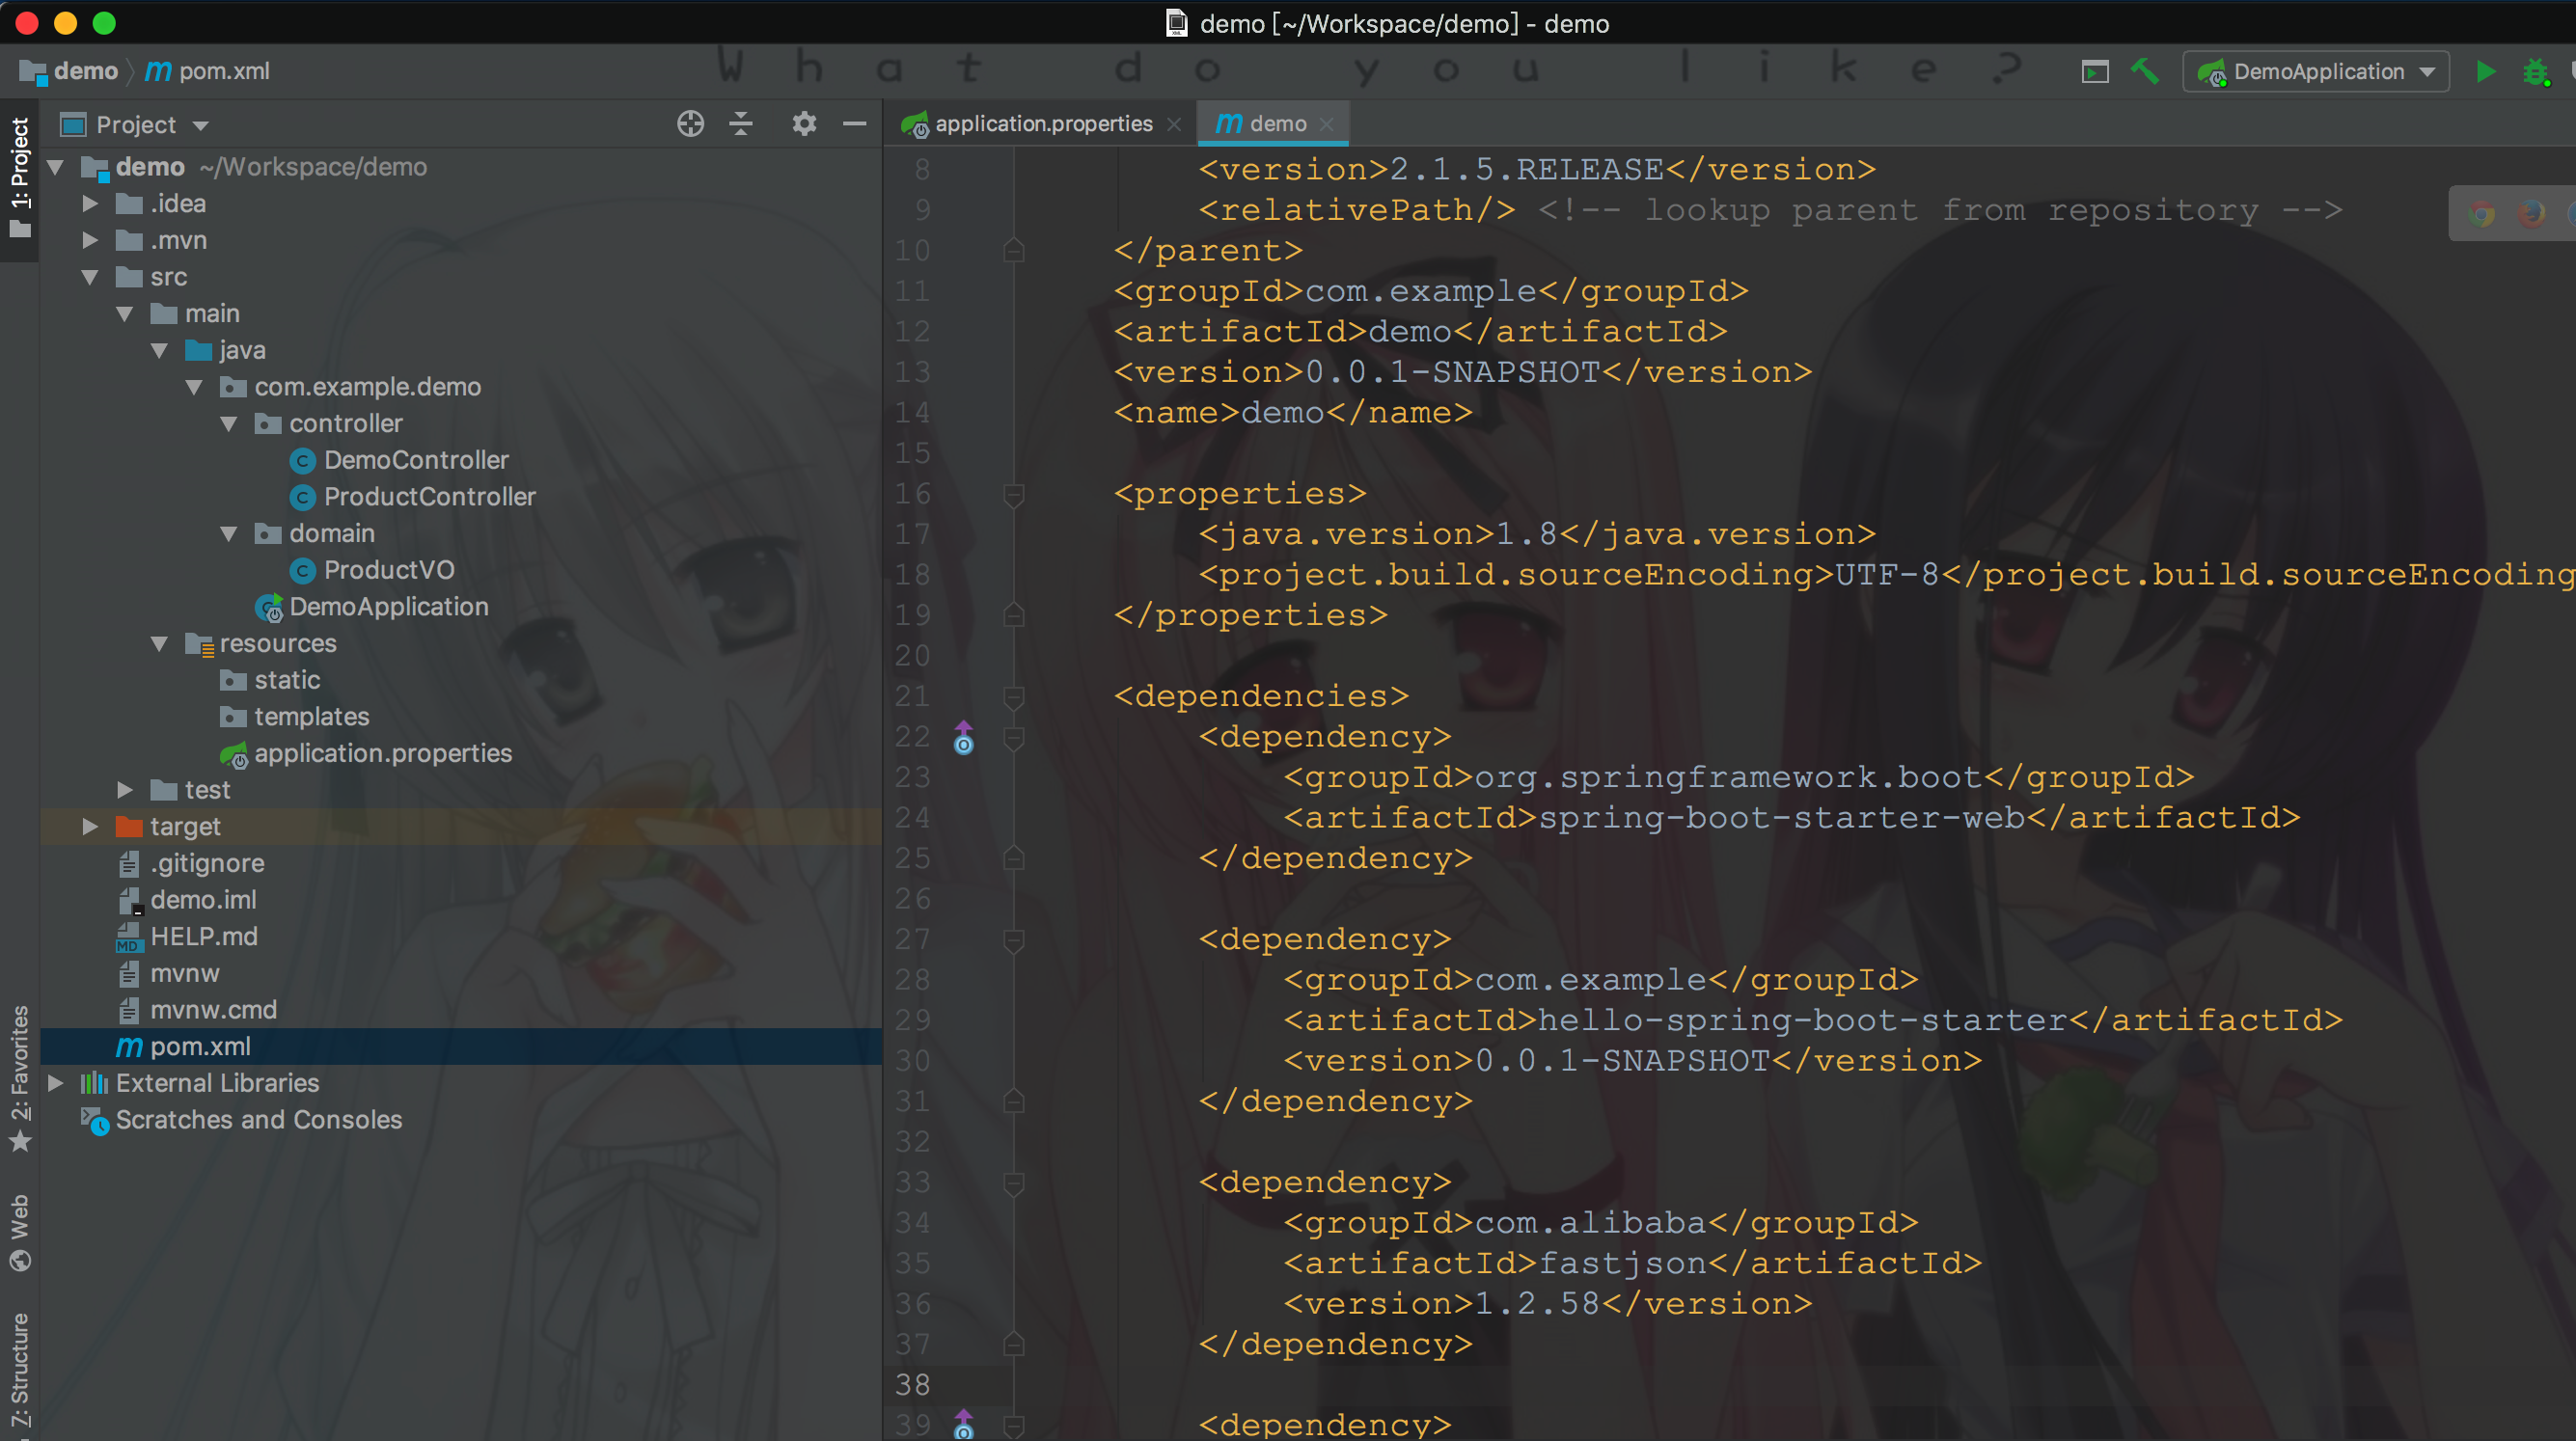
Task: Collapse the controller package
Action: coord(229,423)
